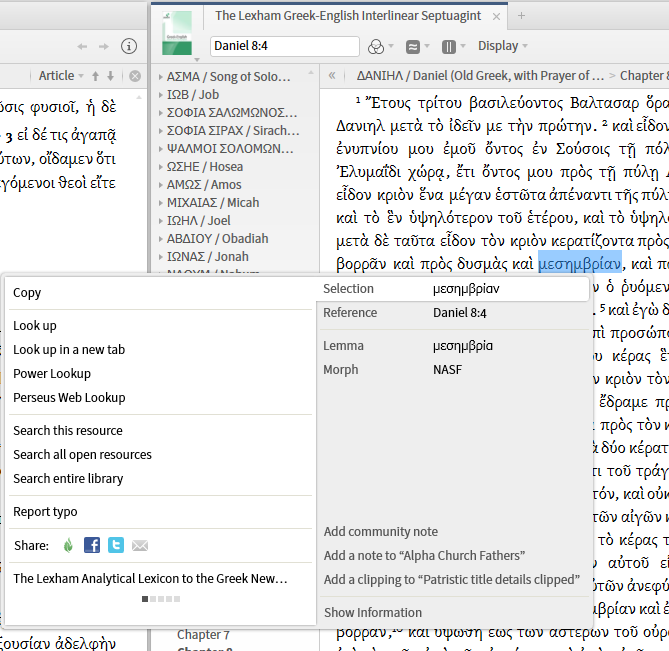The image size is (669, 651).
Task: Open the Article navigation dropdown
Action: (61, 76)
